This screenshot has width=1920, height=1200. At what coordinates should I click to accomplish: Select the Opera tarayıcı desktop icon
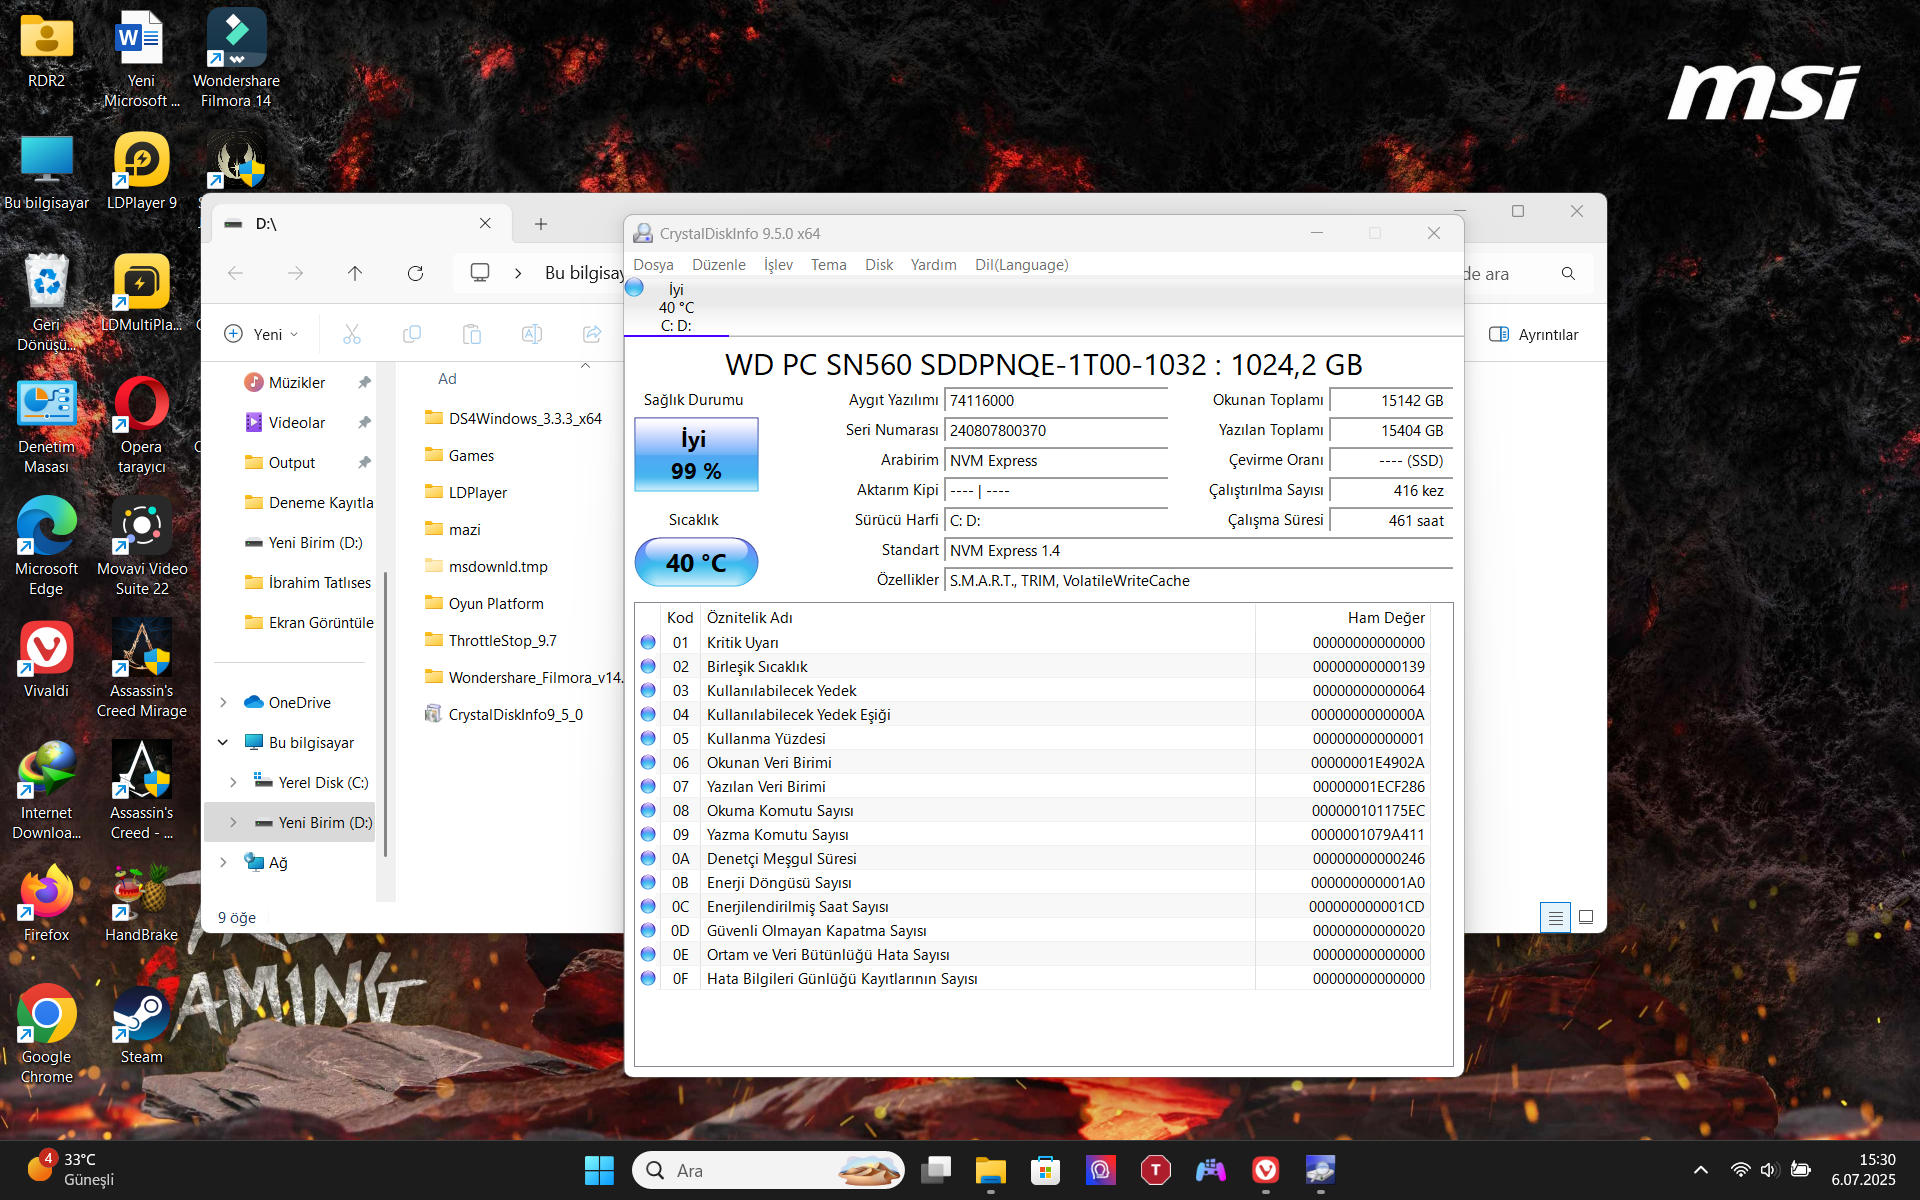point(141,426)
